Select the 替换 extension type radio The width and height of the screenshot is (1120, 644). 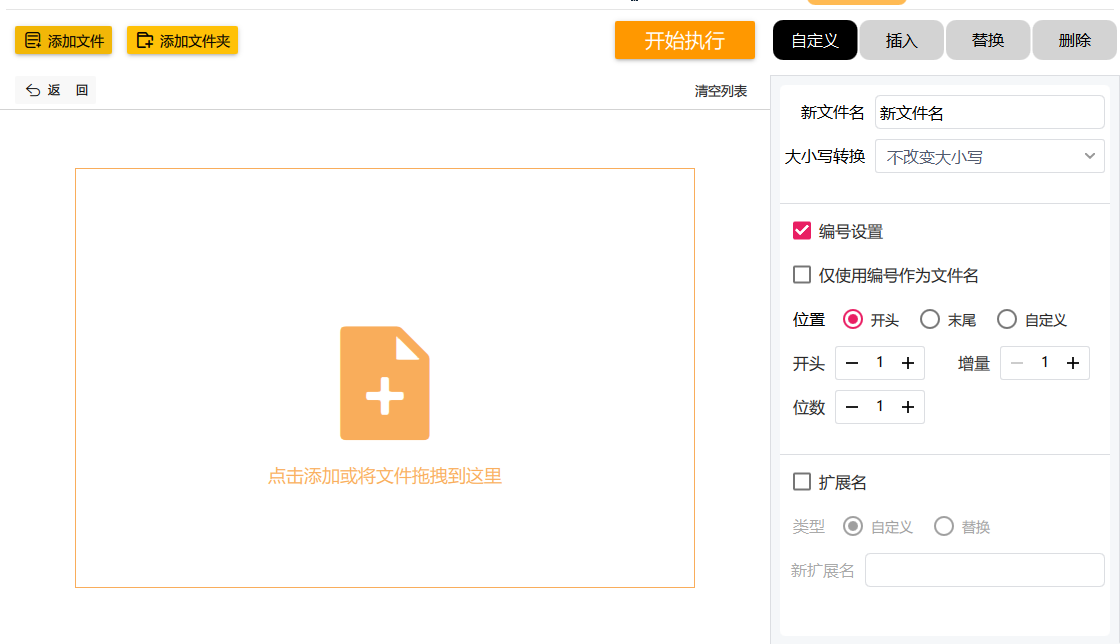click(x=944, y=526)
